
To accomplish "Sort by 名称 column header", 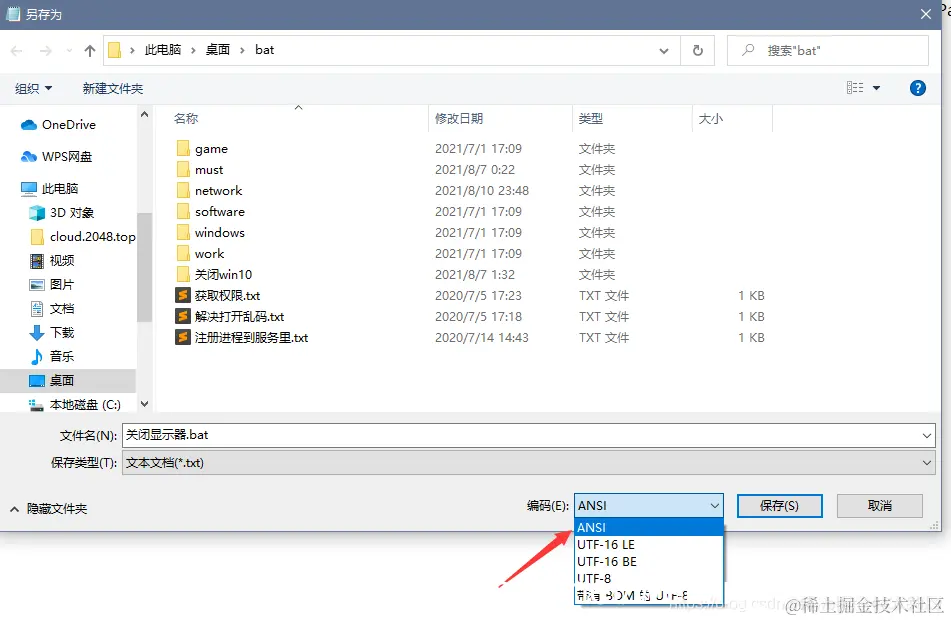I will tap(186, 119).
